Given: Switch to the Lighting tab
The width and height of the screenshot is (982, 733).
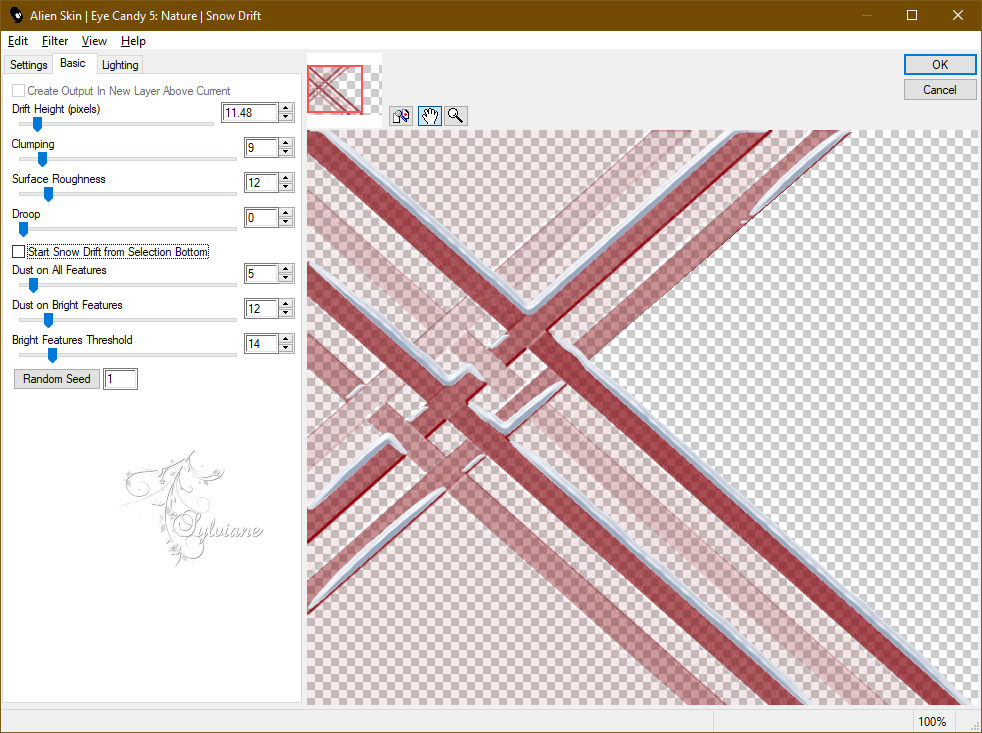Looking at the screenshot, I should pyautogui.click(x=120, y=65).
